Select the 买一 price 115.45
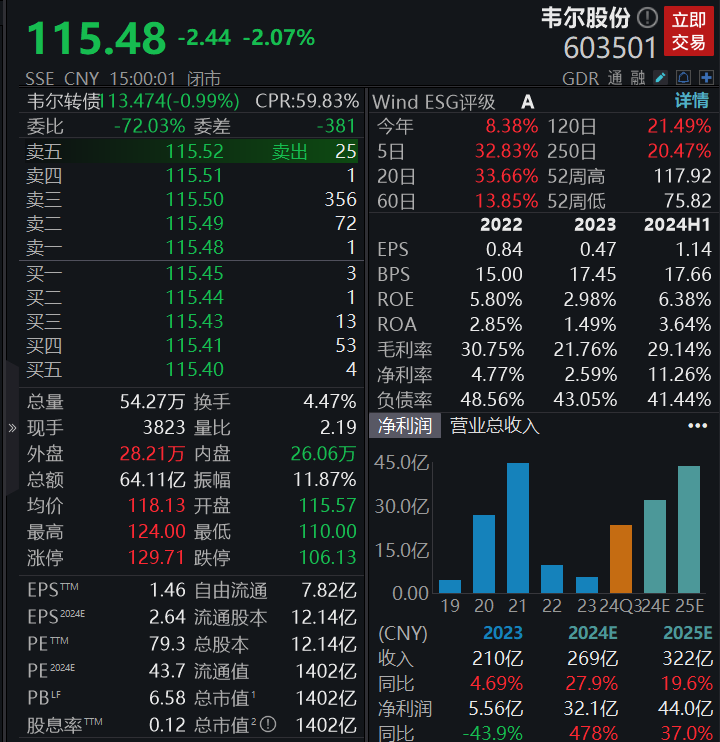 pyautogui.click(x=194, y=274)
